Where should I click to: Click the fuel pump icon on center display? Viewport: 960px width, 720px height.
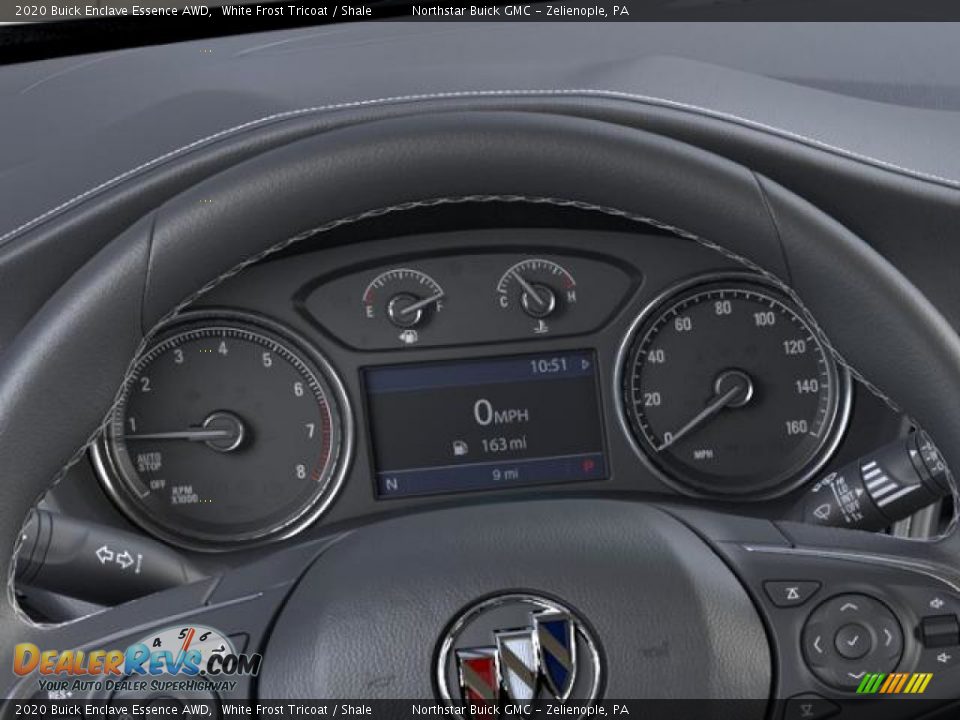click(x=460, y=448)
